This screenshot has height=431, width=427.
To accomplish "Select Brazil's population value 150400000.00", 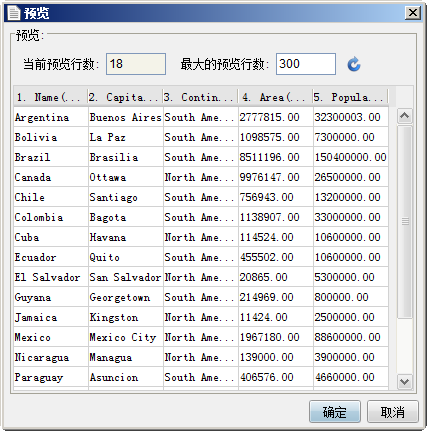I will click(x=351, y=157).
